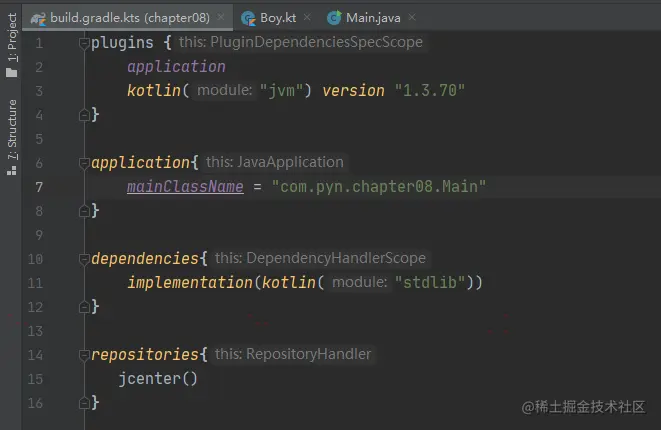661x430 pixels.
Task: Click the plugins block closing fold marker
Action: point(84,115)
